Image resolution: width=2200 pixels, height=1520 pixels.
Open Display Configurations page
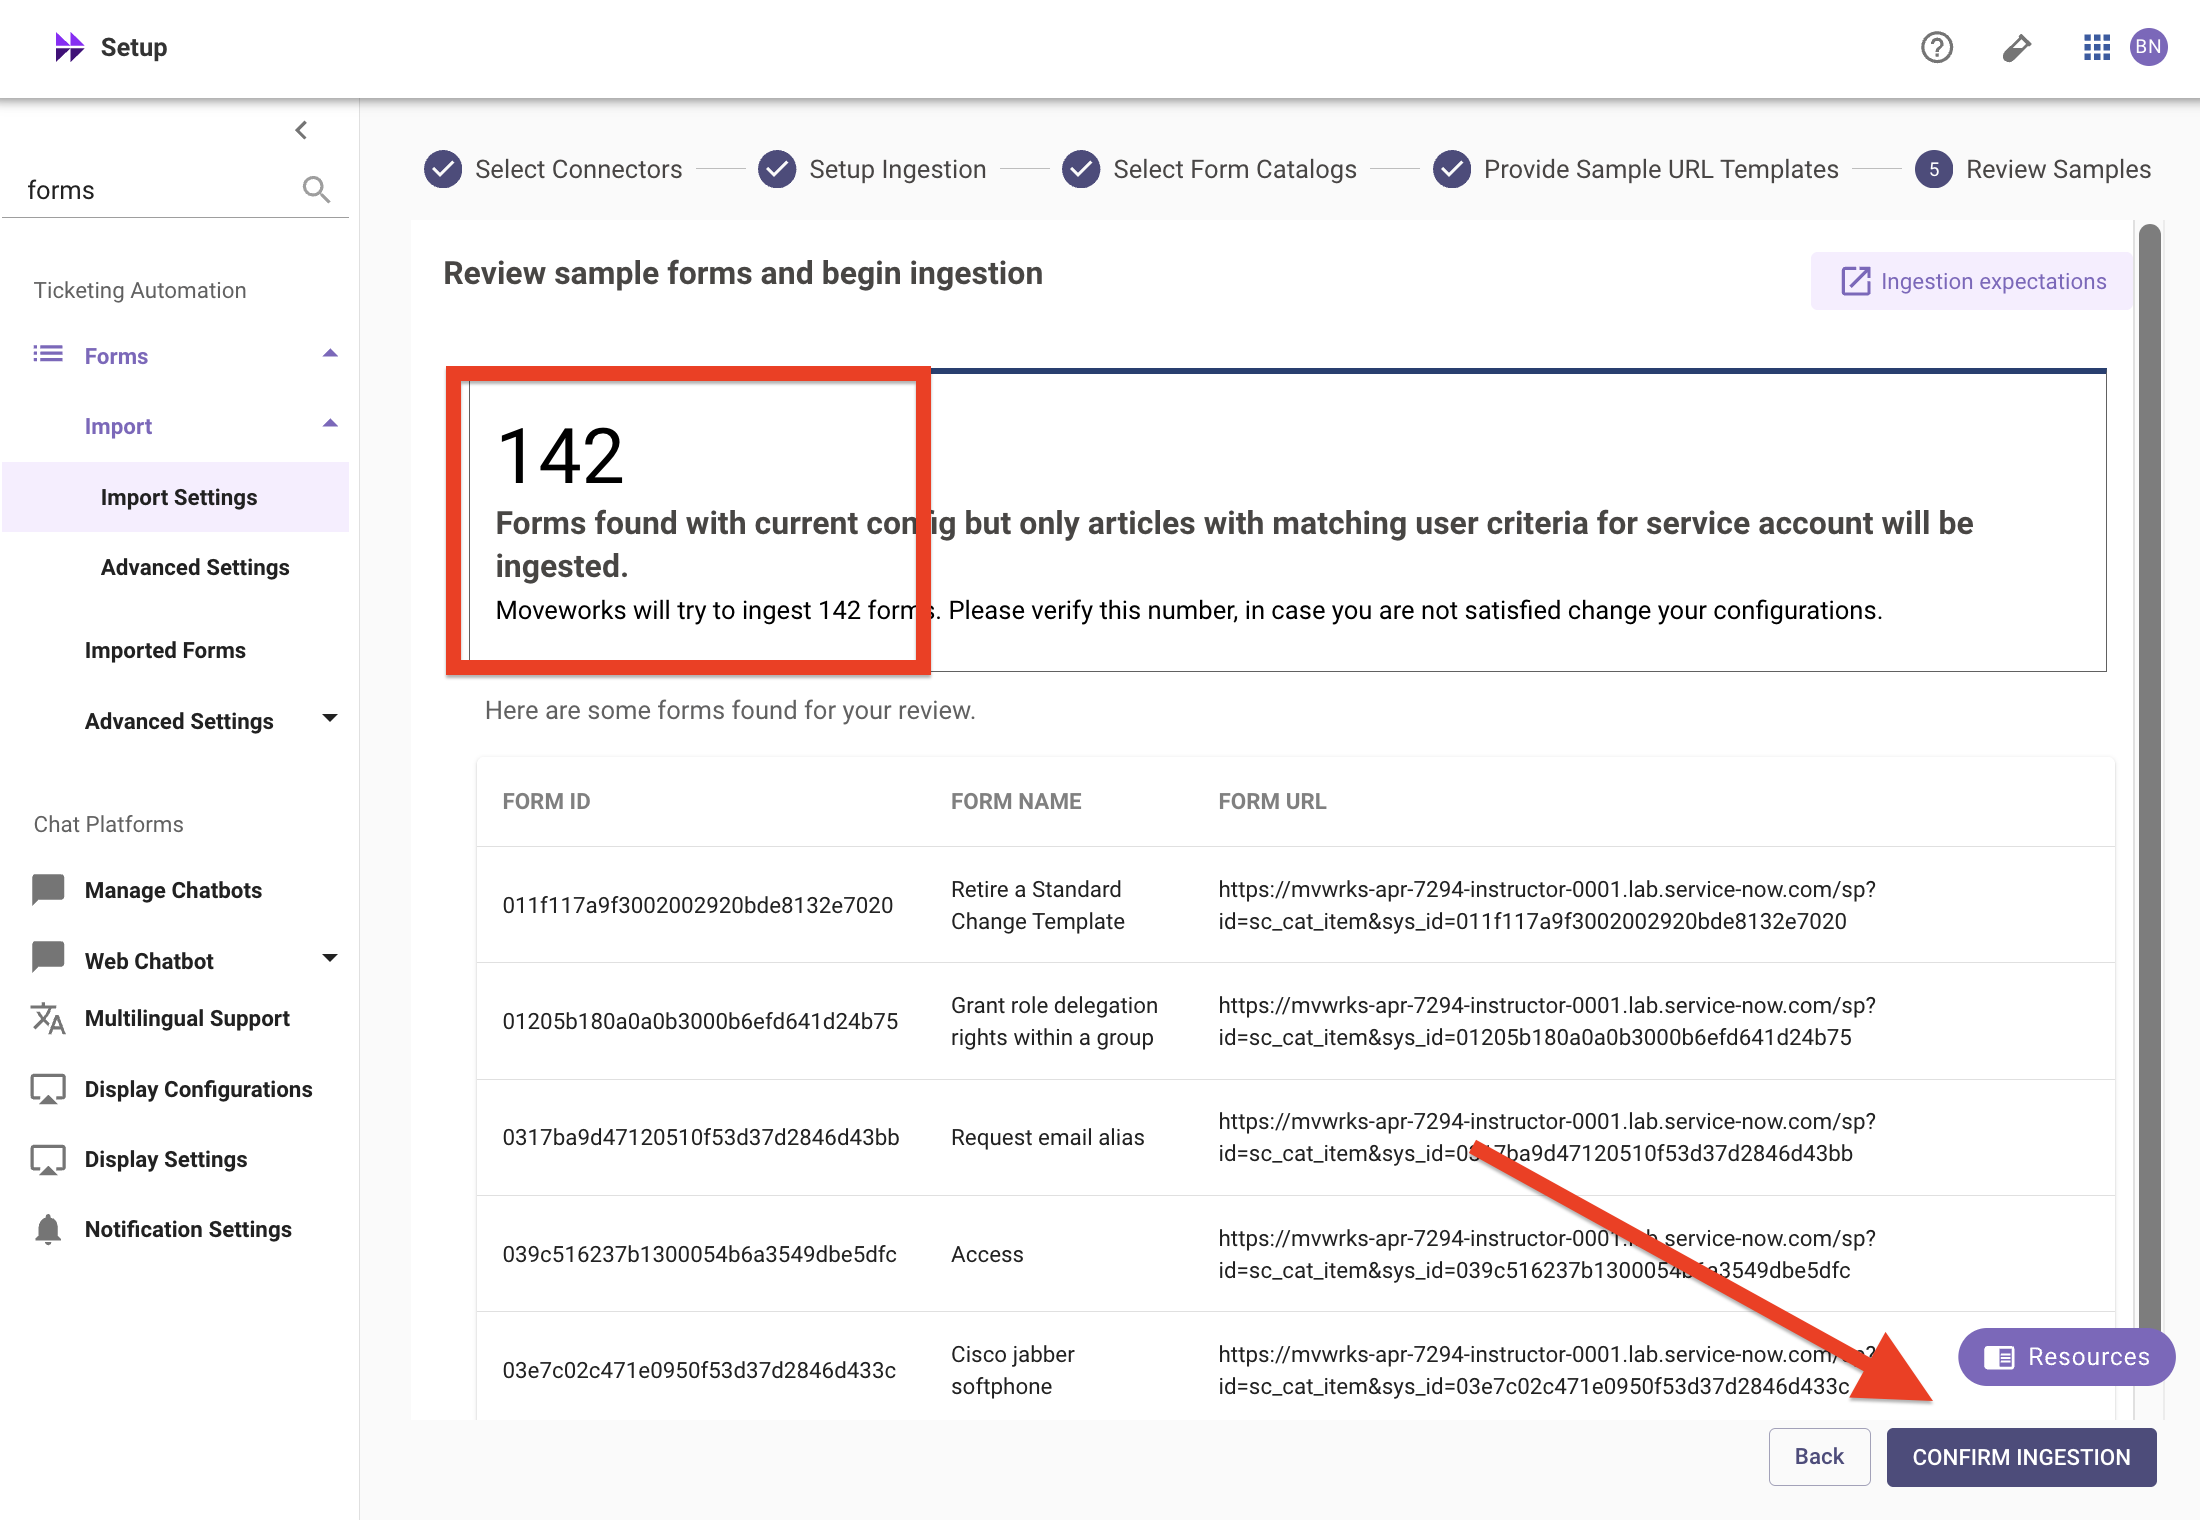[198, 1089]
